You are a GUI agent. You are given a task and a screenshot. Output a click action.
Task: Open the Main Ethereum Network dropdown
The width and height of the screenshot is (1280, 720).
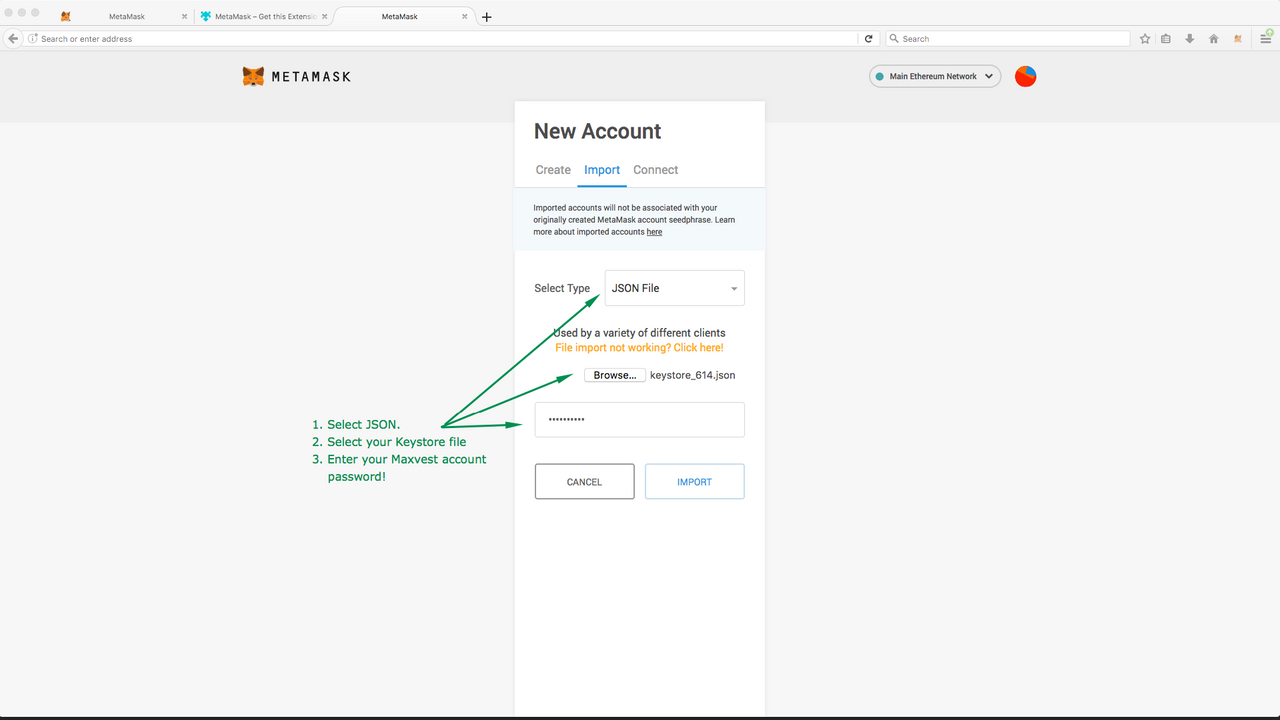[935, 76]
